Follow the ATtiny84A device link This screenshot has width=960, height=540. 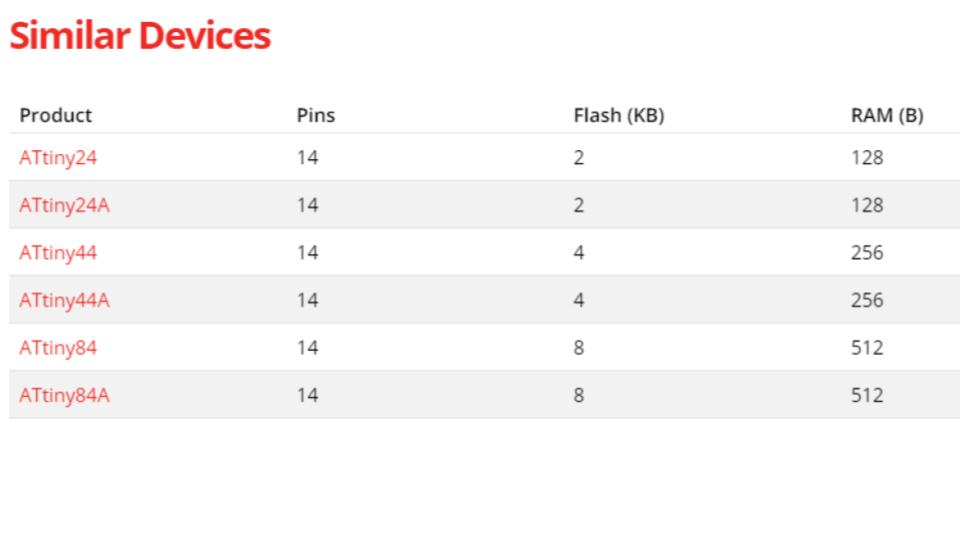coord(64,395)
